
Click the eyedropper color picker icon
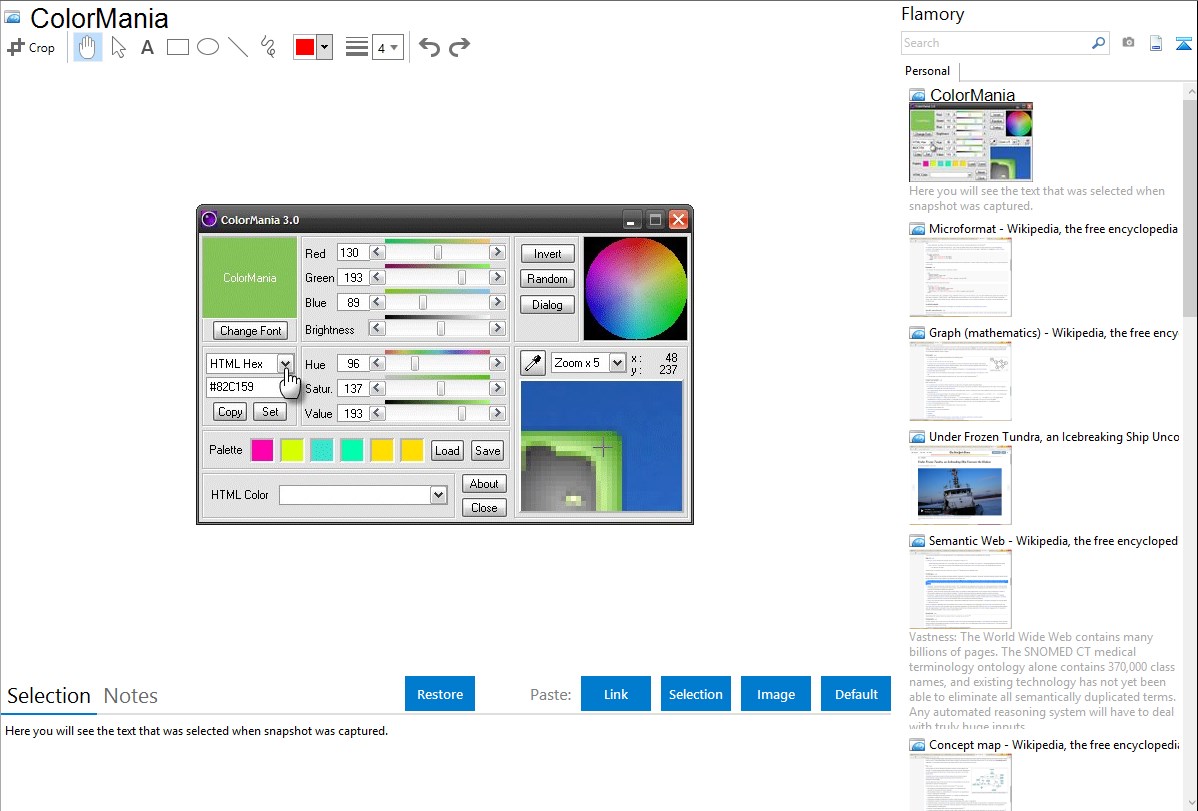coord(533,363)
